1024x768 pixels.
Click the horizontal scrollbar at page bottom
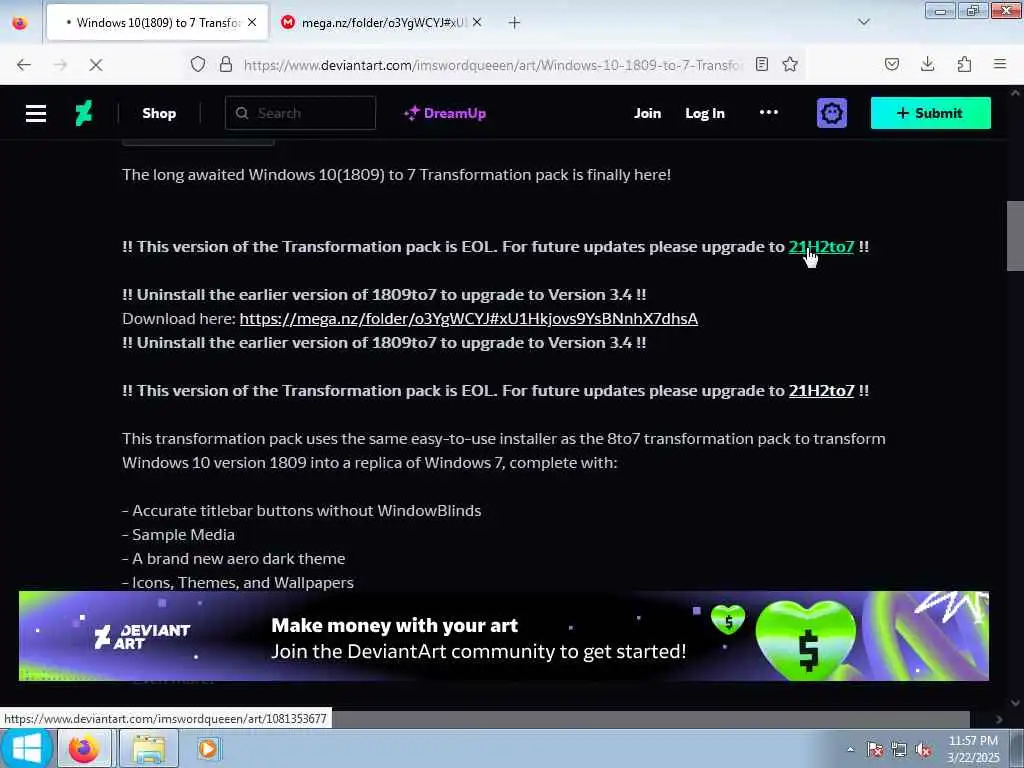pyautogui.click(x=650, y=719)
